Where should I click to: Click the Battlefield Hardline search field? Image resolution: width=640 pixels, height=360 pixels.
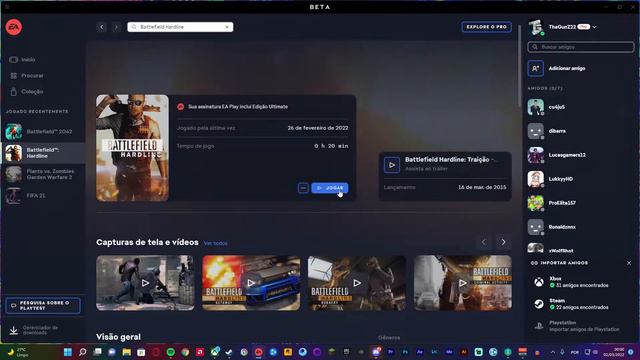click(180, 27)
